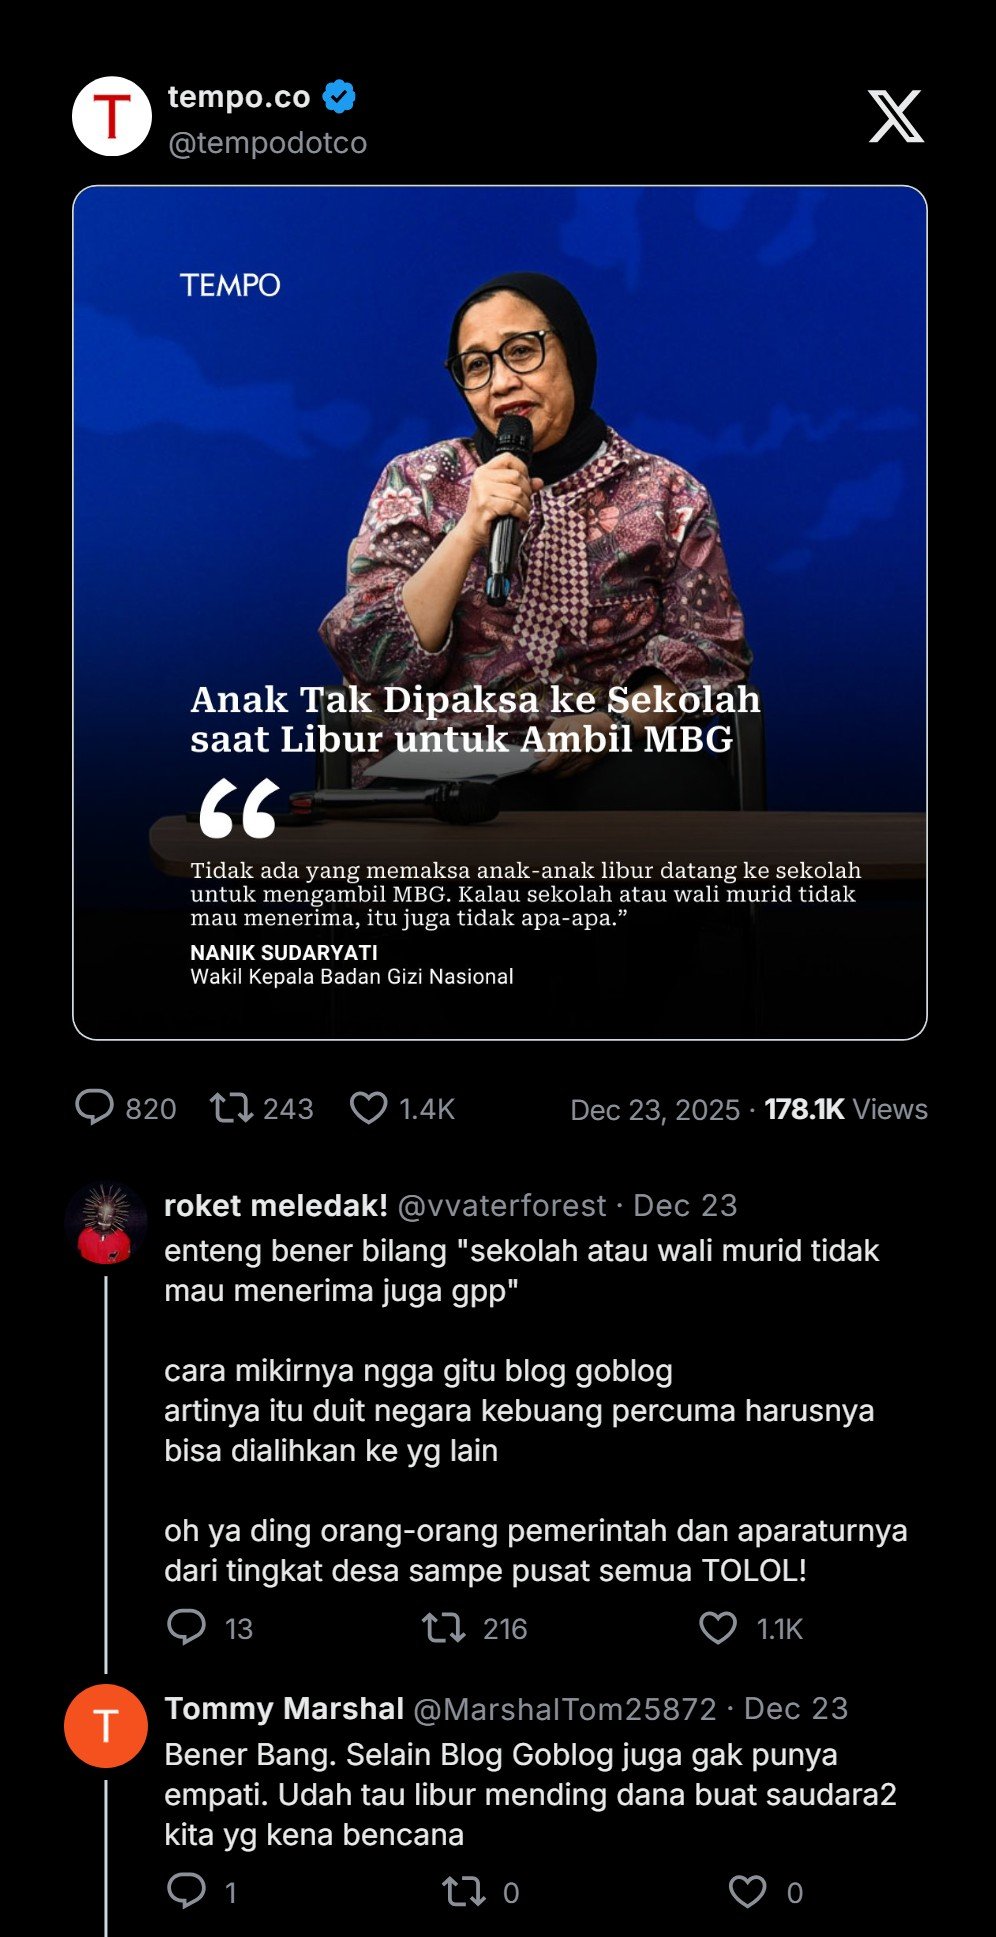Open the @tempodotco handle link
Viewport: 996px width, 1937px height.
[267, 143]
